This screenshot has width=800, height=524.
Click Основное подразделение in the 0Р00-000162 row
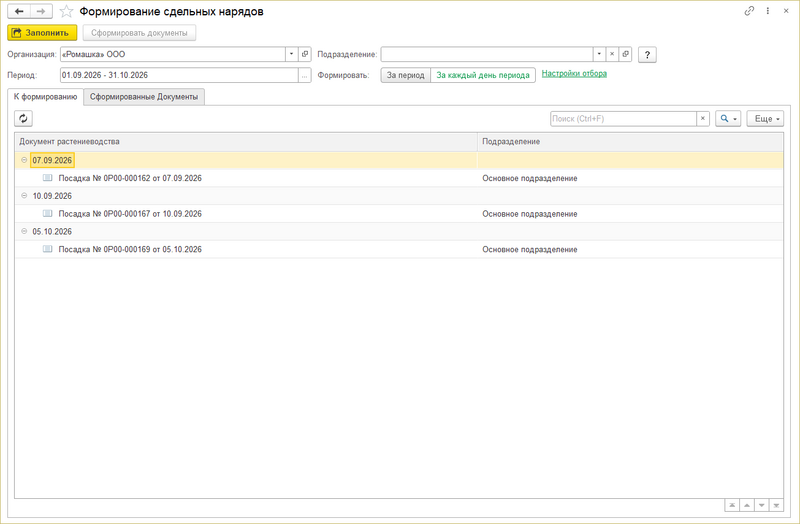coord(530,178)
